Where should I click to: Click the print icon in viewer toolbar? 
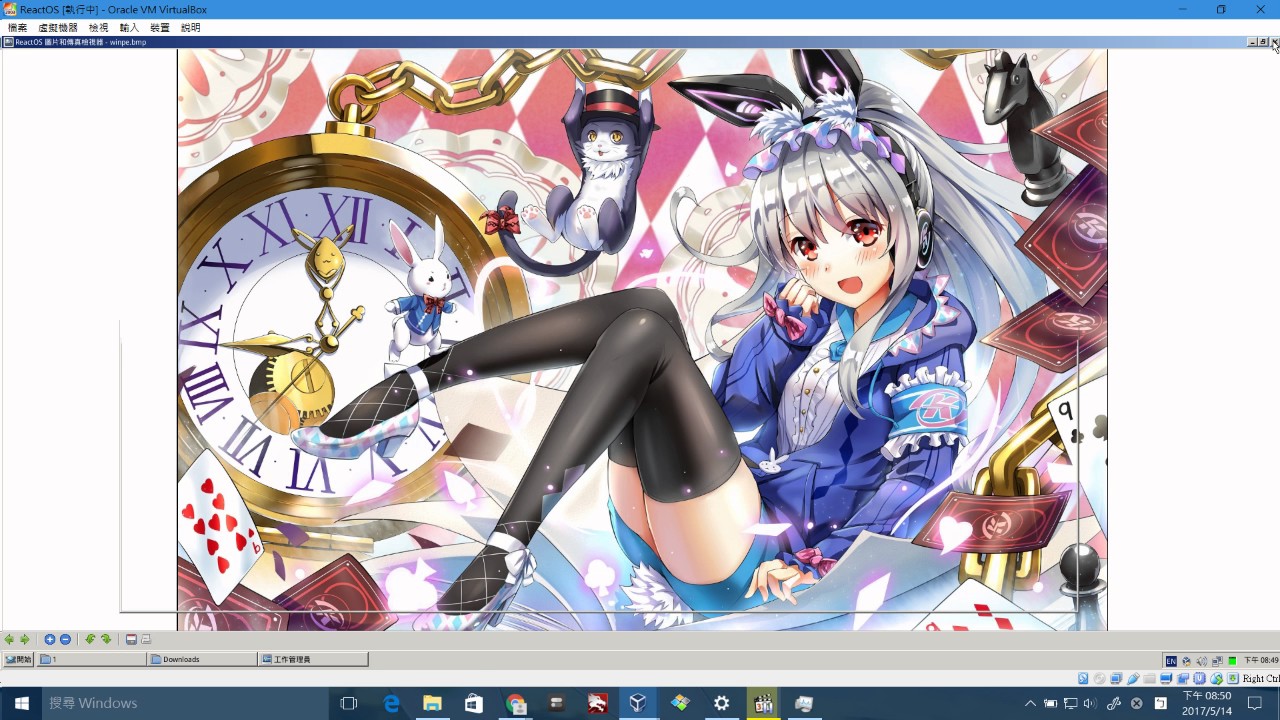coord(146,639)
